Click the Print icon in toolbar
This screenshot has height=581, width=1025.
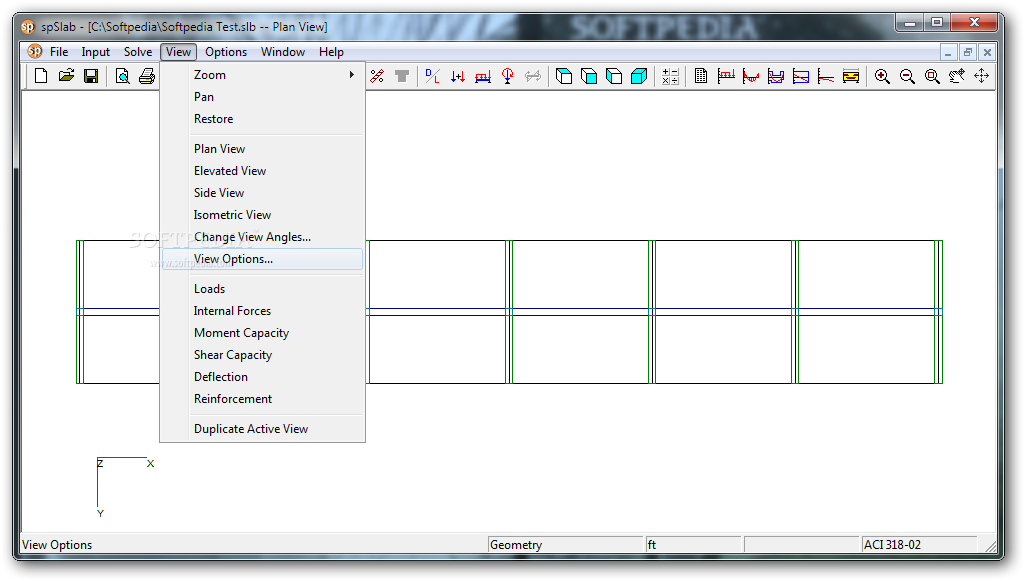point(147,76)
